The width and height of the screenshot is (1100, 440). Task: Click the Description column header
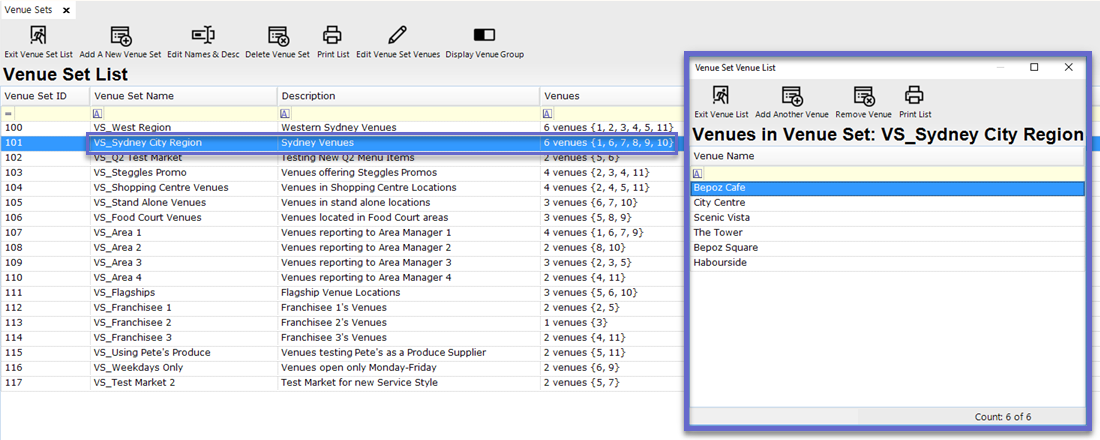point(408,96)
